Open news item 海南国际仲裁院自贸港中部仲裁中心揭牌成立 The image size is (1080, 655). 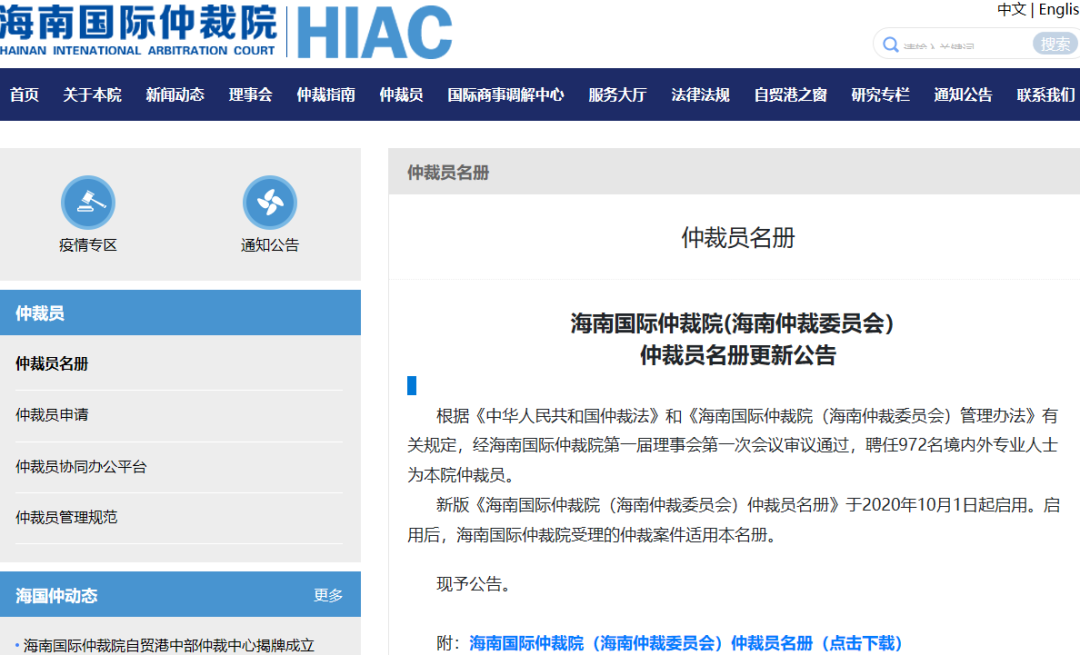[x=169, y=645]
